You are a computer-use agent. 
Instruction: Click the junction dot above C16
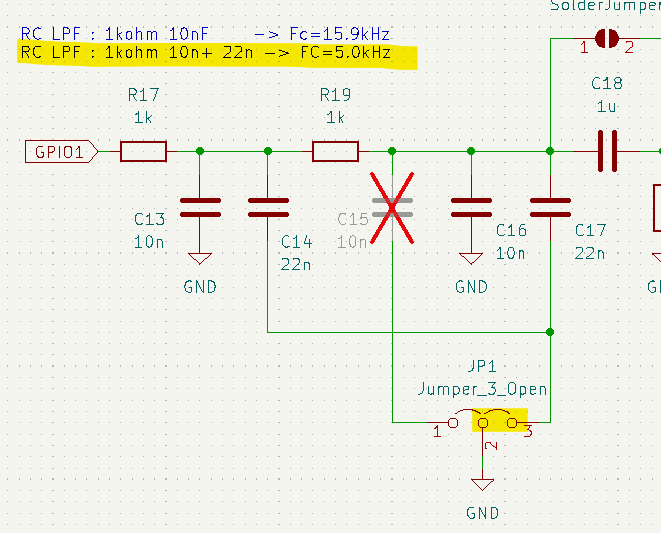pos(471,151)
